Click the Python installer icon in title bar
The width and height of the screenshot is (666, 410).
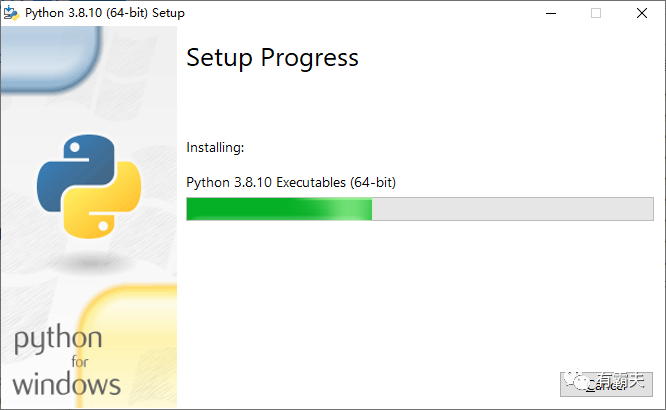tap(12, 13)
